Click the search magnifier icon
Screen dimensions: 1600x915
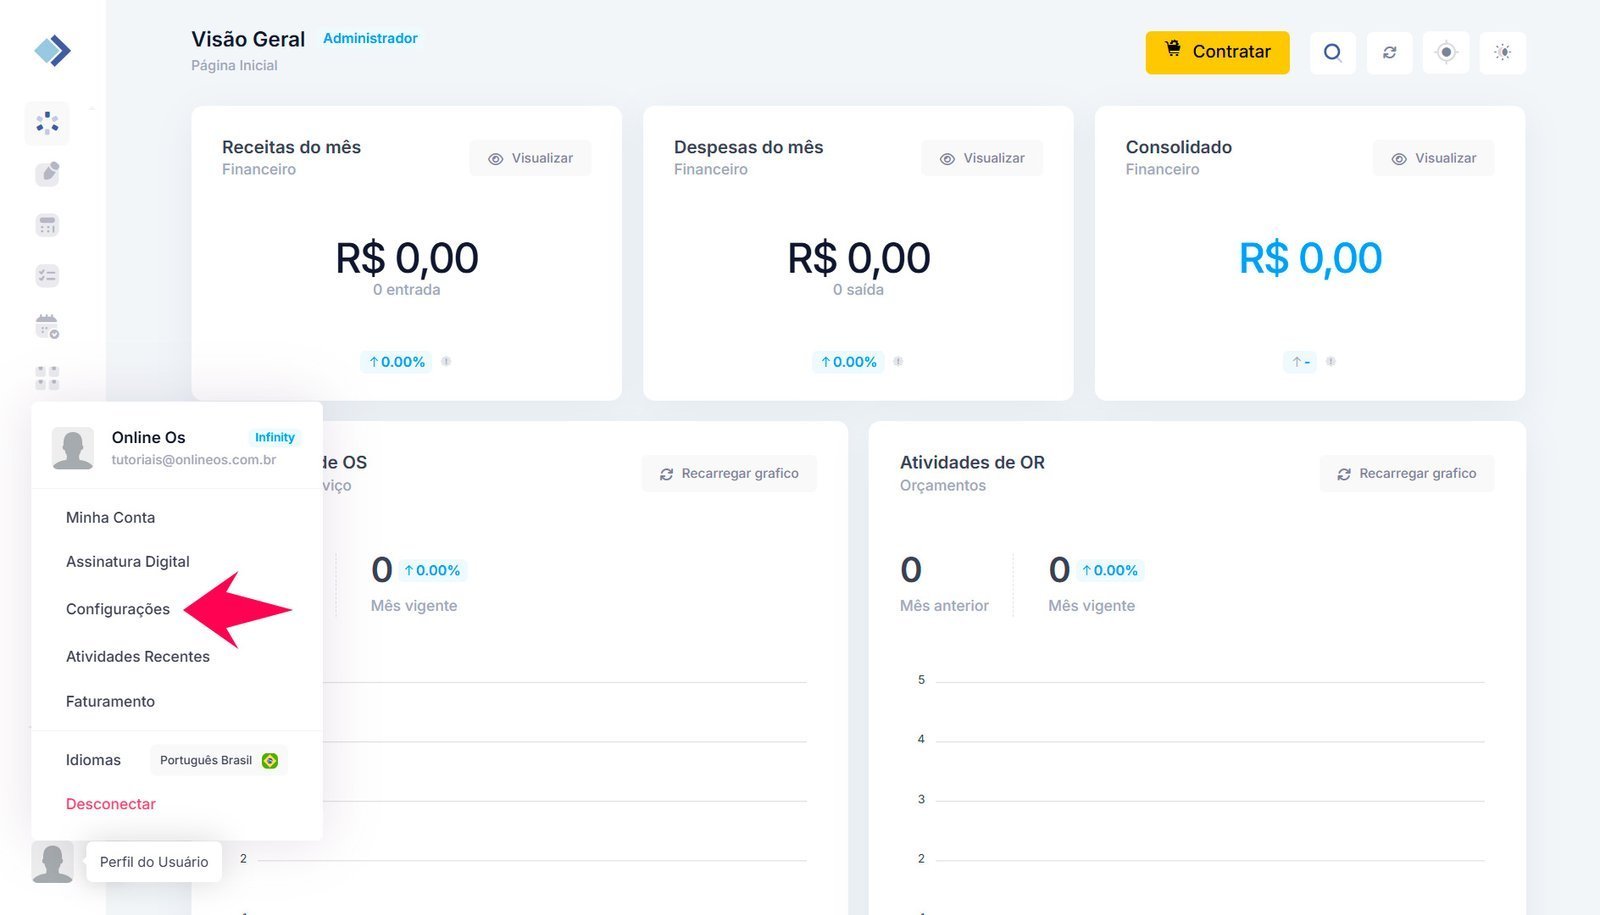pos(1332,53)
